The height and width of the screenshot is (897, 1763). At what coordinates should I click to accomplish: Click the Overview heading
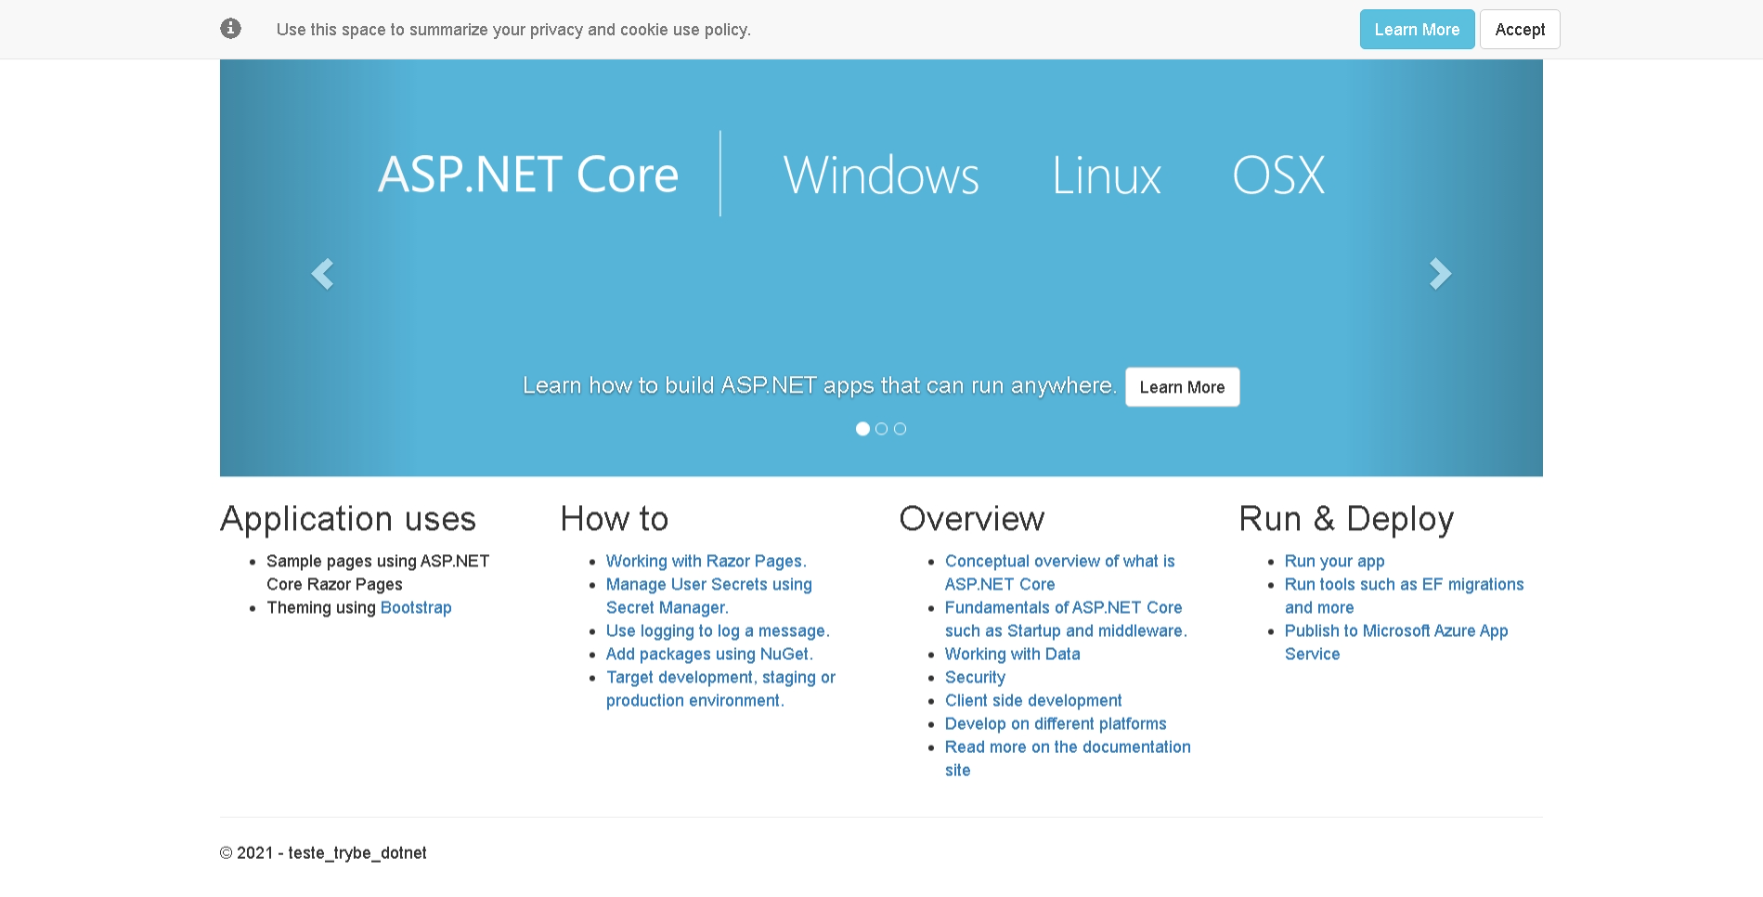[x=972, y=519]
